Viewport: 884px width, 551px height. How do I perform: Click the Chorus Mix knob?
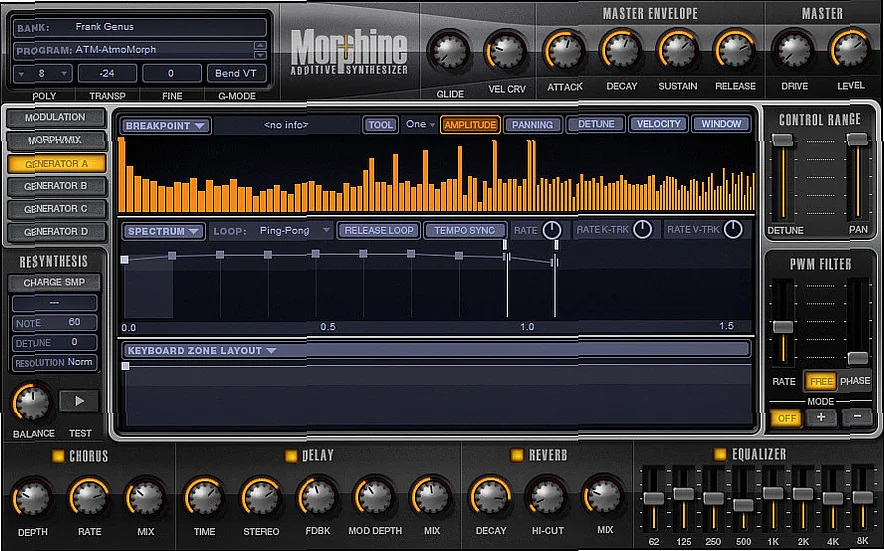click(x=145, y=498)
